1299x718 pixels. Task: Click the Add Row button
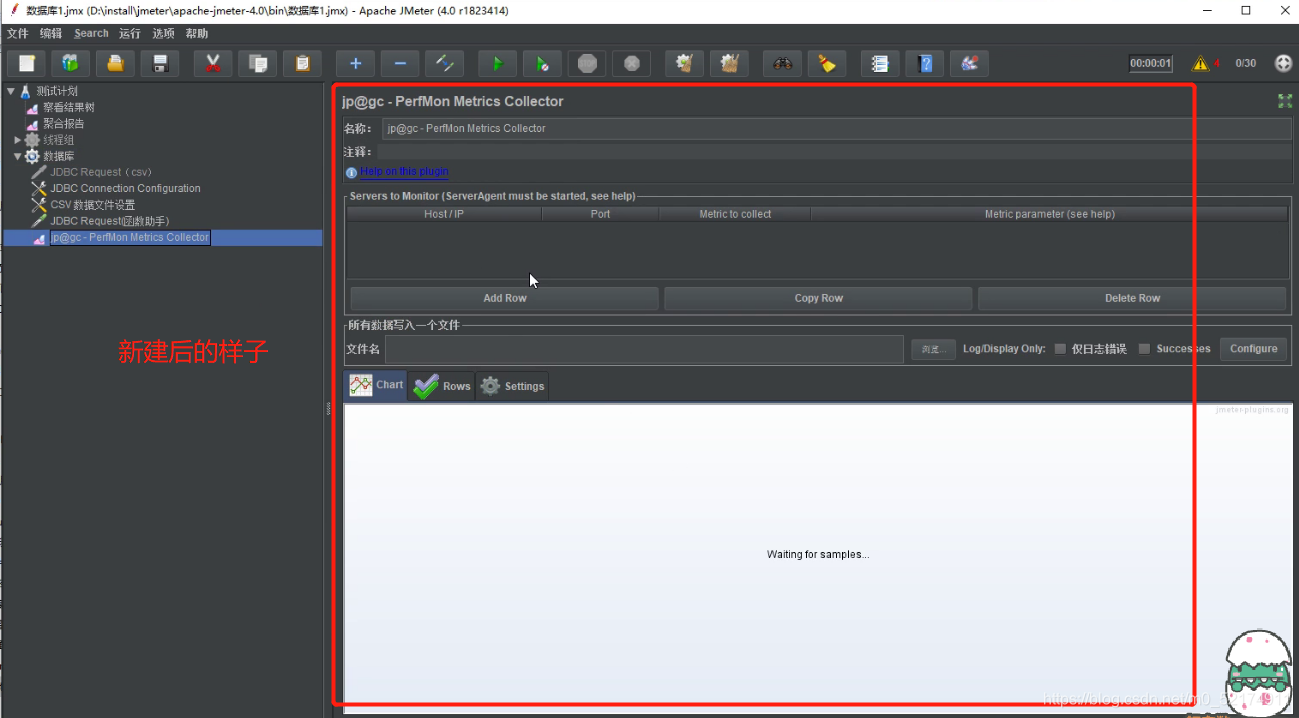tap(505, 298)
